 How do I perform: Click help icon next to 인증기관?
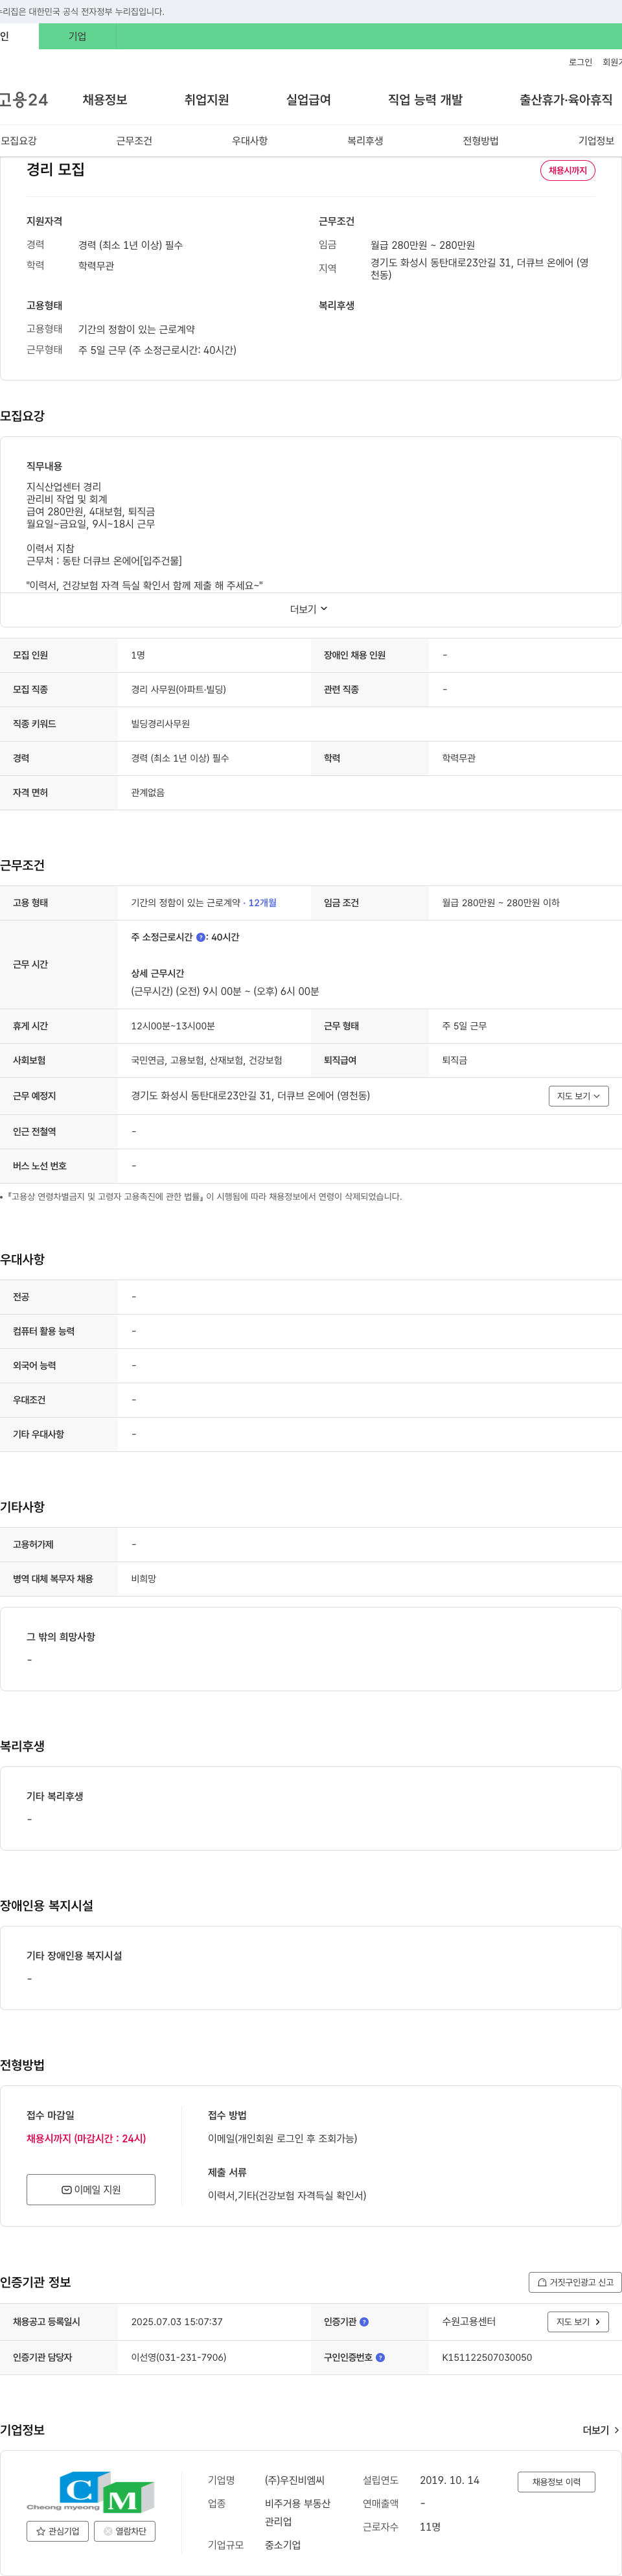click(364, 2322)
